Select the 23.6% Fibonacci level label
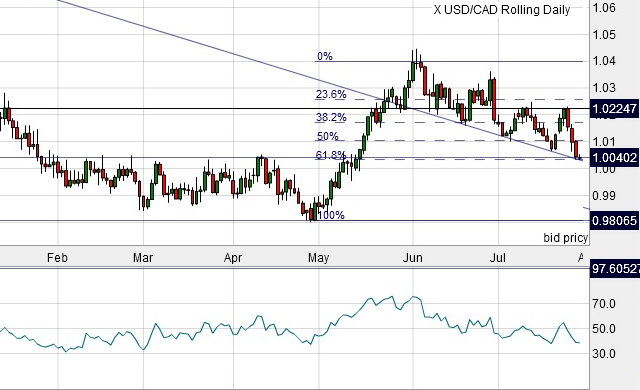 click(331, 94)
